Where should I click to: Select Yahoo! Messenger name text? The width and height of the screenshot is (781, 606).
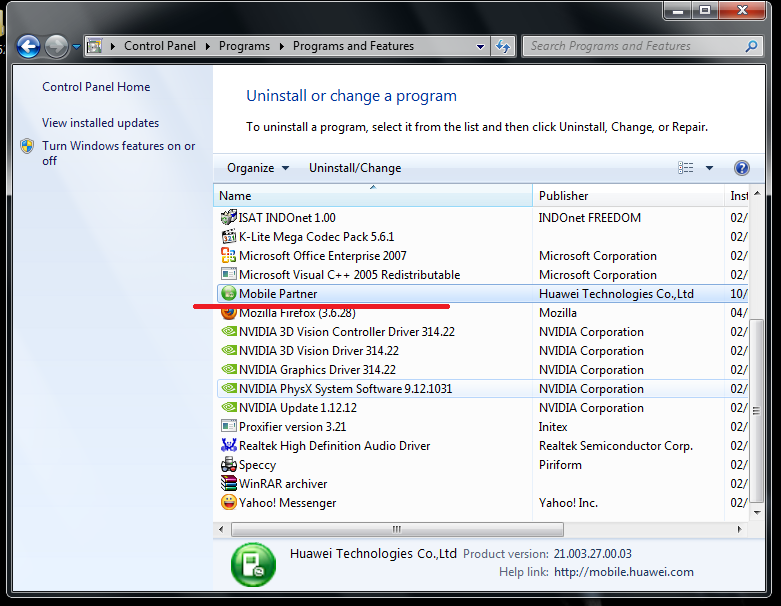[287, 503]
